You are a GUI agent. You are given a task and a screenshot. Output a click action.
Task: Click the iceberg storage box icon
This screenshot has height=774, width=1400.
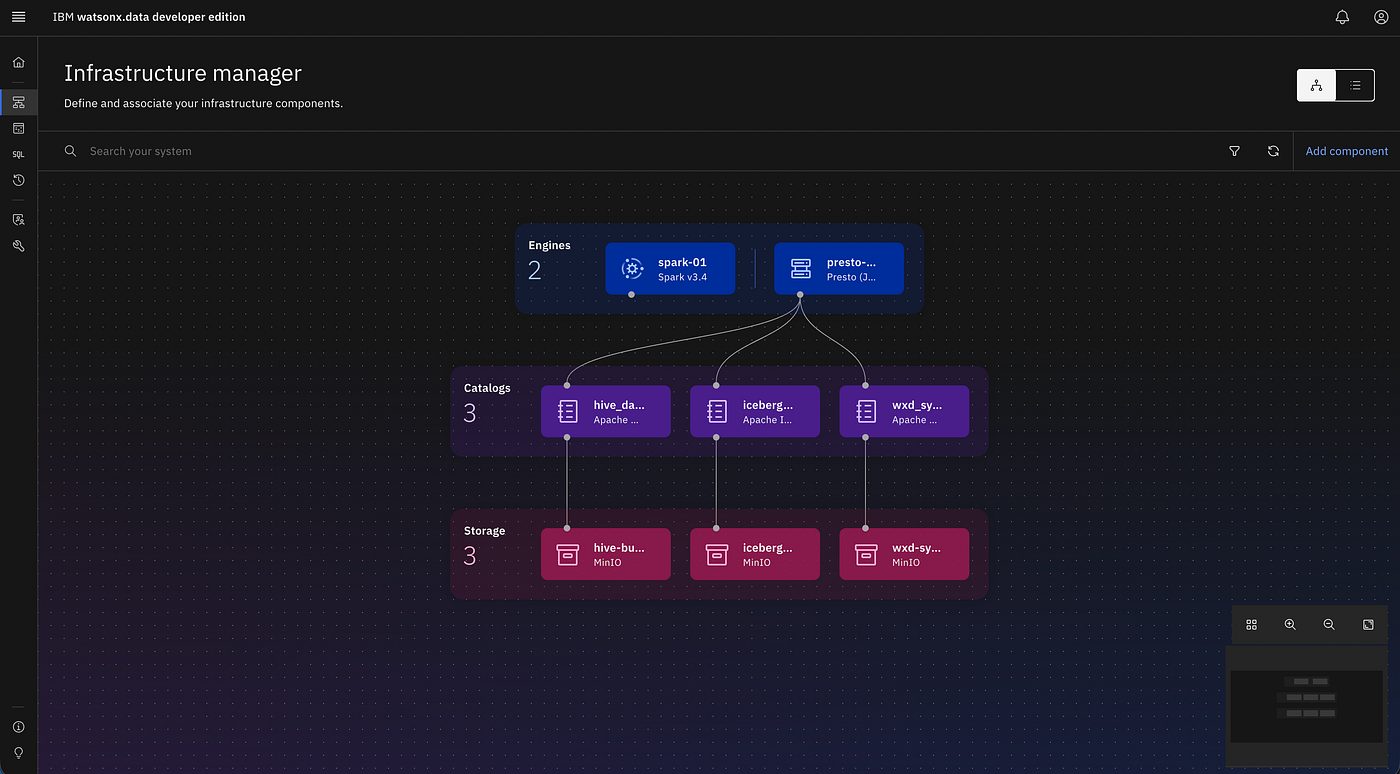coord(717,554)
